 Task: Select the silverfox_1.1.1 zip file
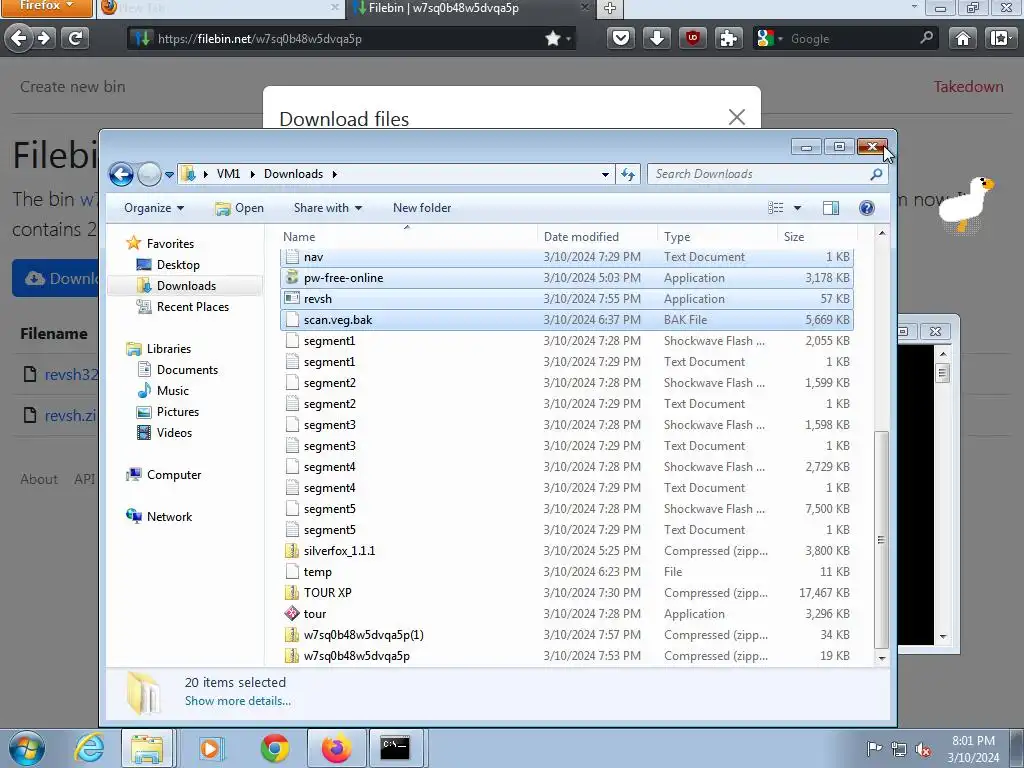tap(567, 551)
